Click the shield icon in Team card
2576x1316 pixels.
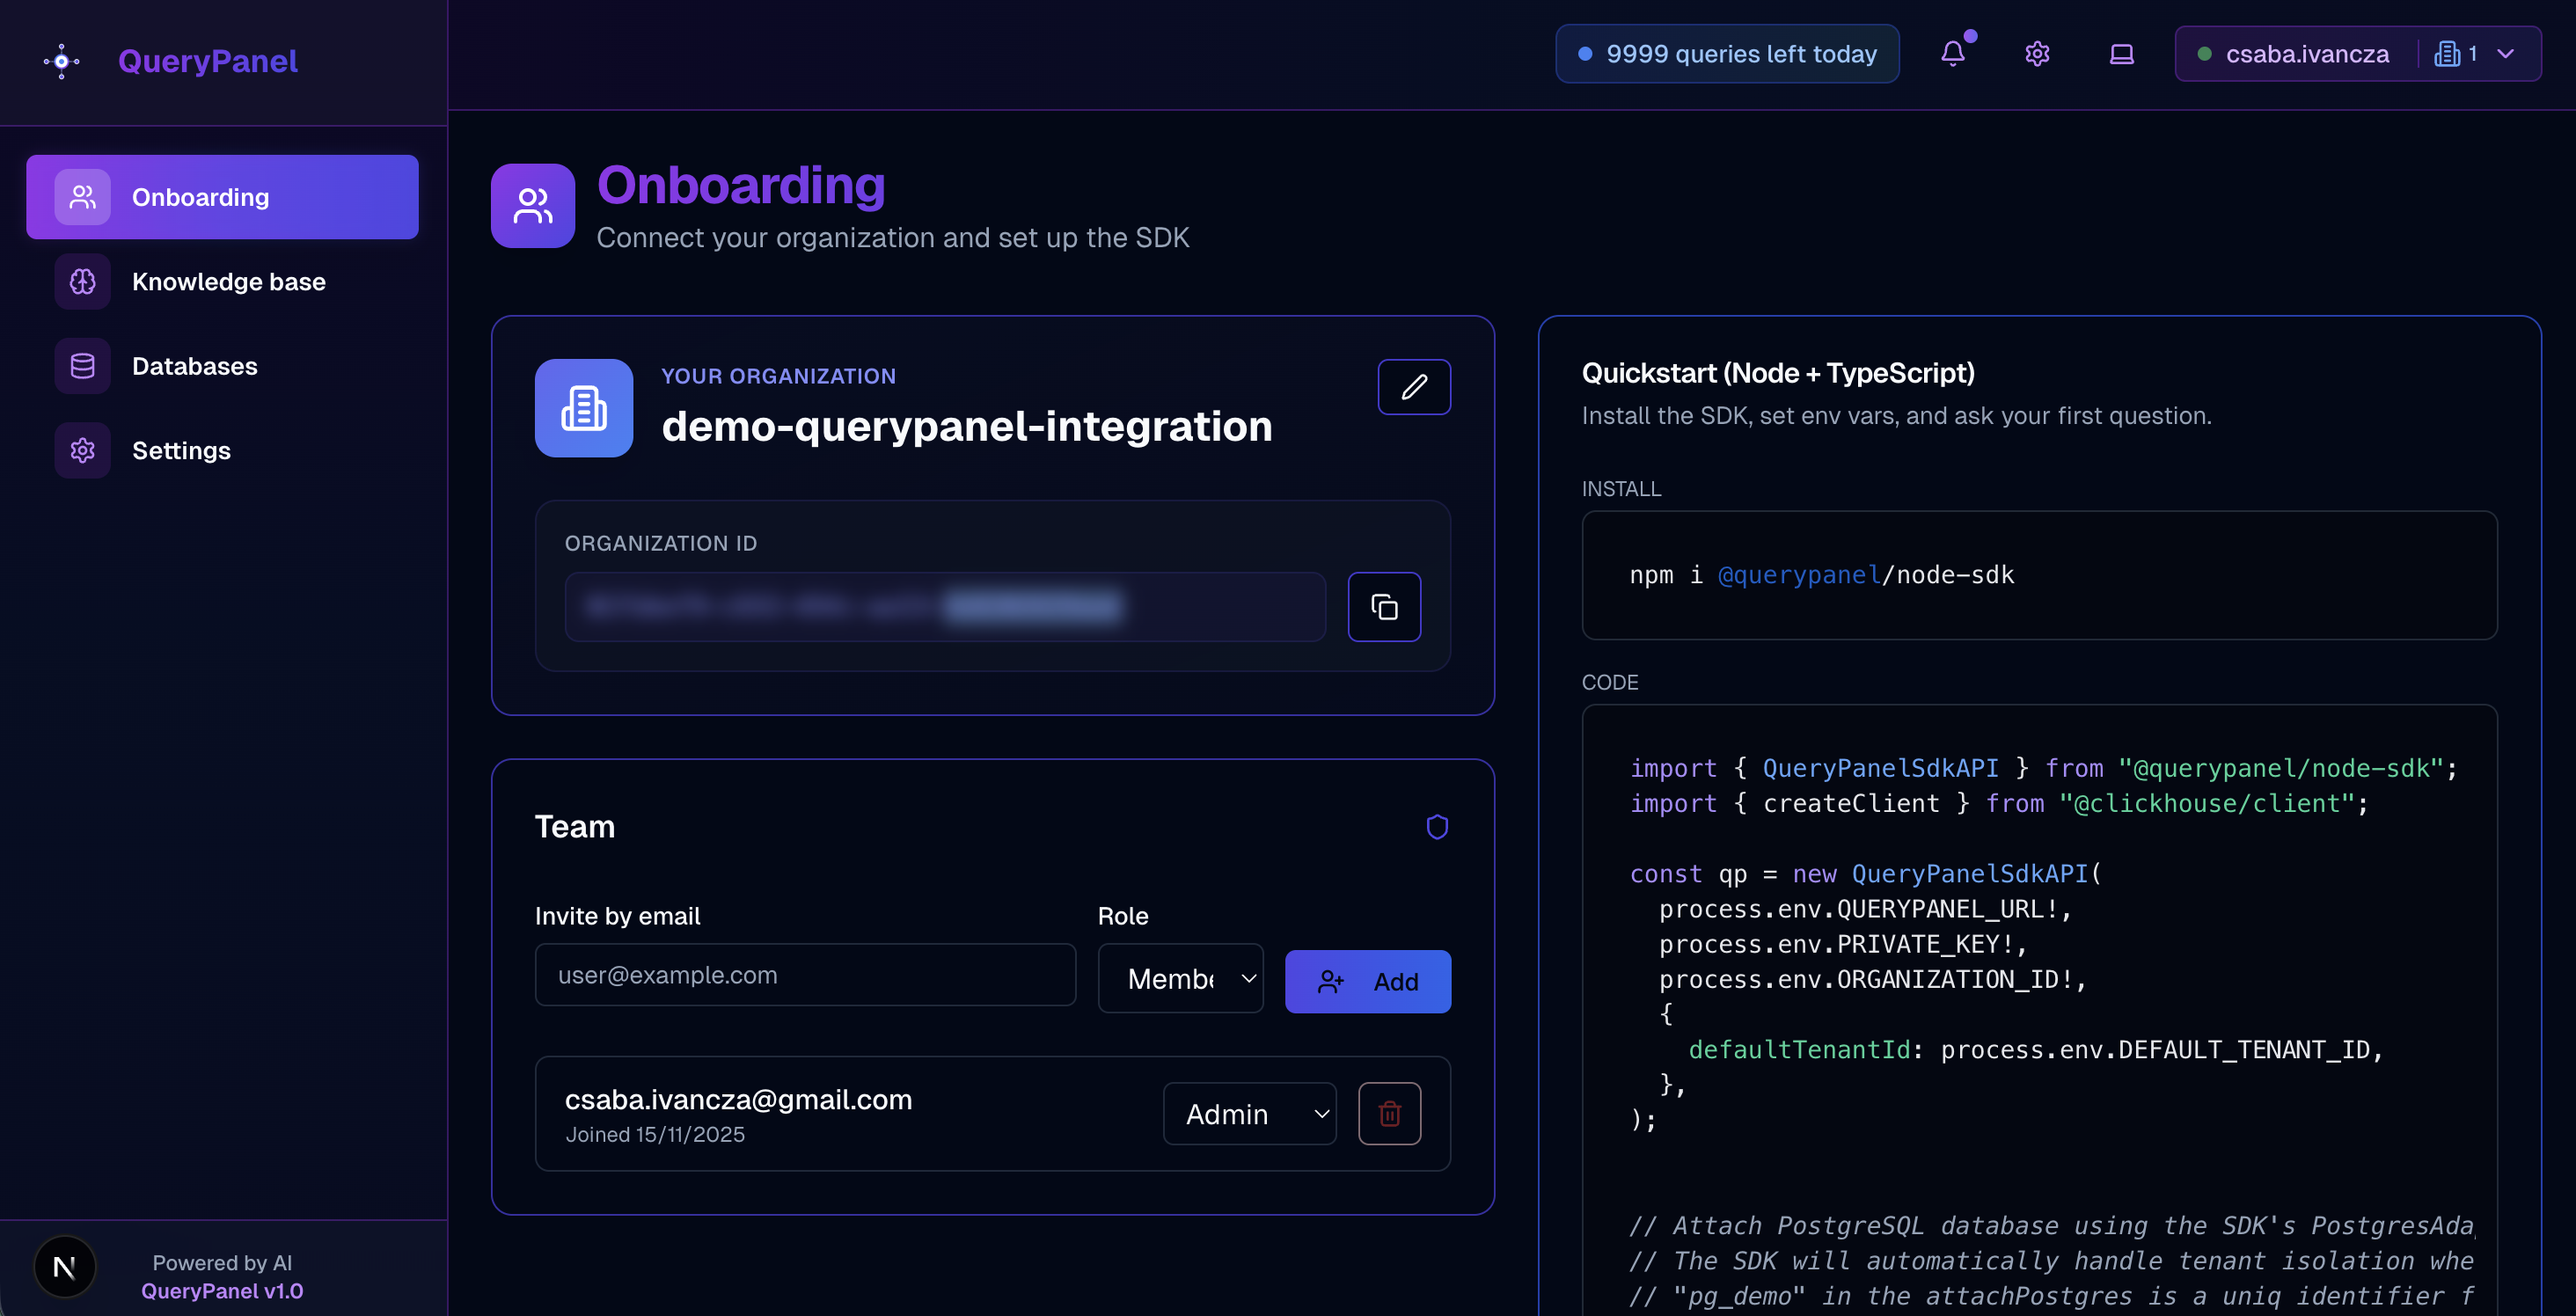pyautogui.click(x=1436, y=827)
